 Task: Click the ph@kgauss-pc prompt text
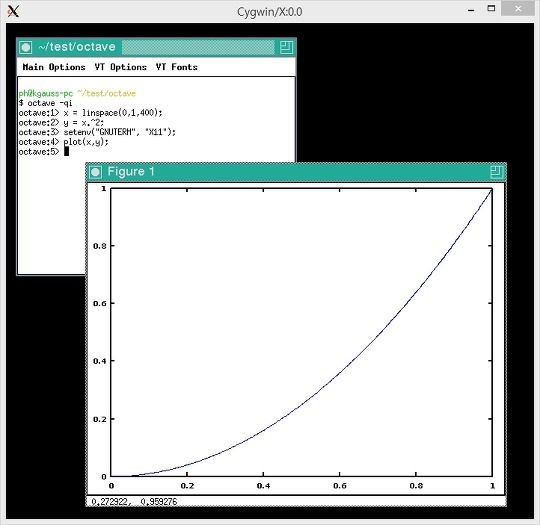45,93
